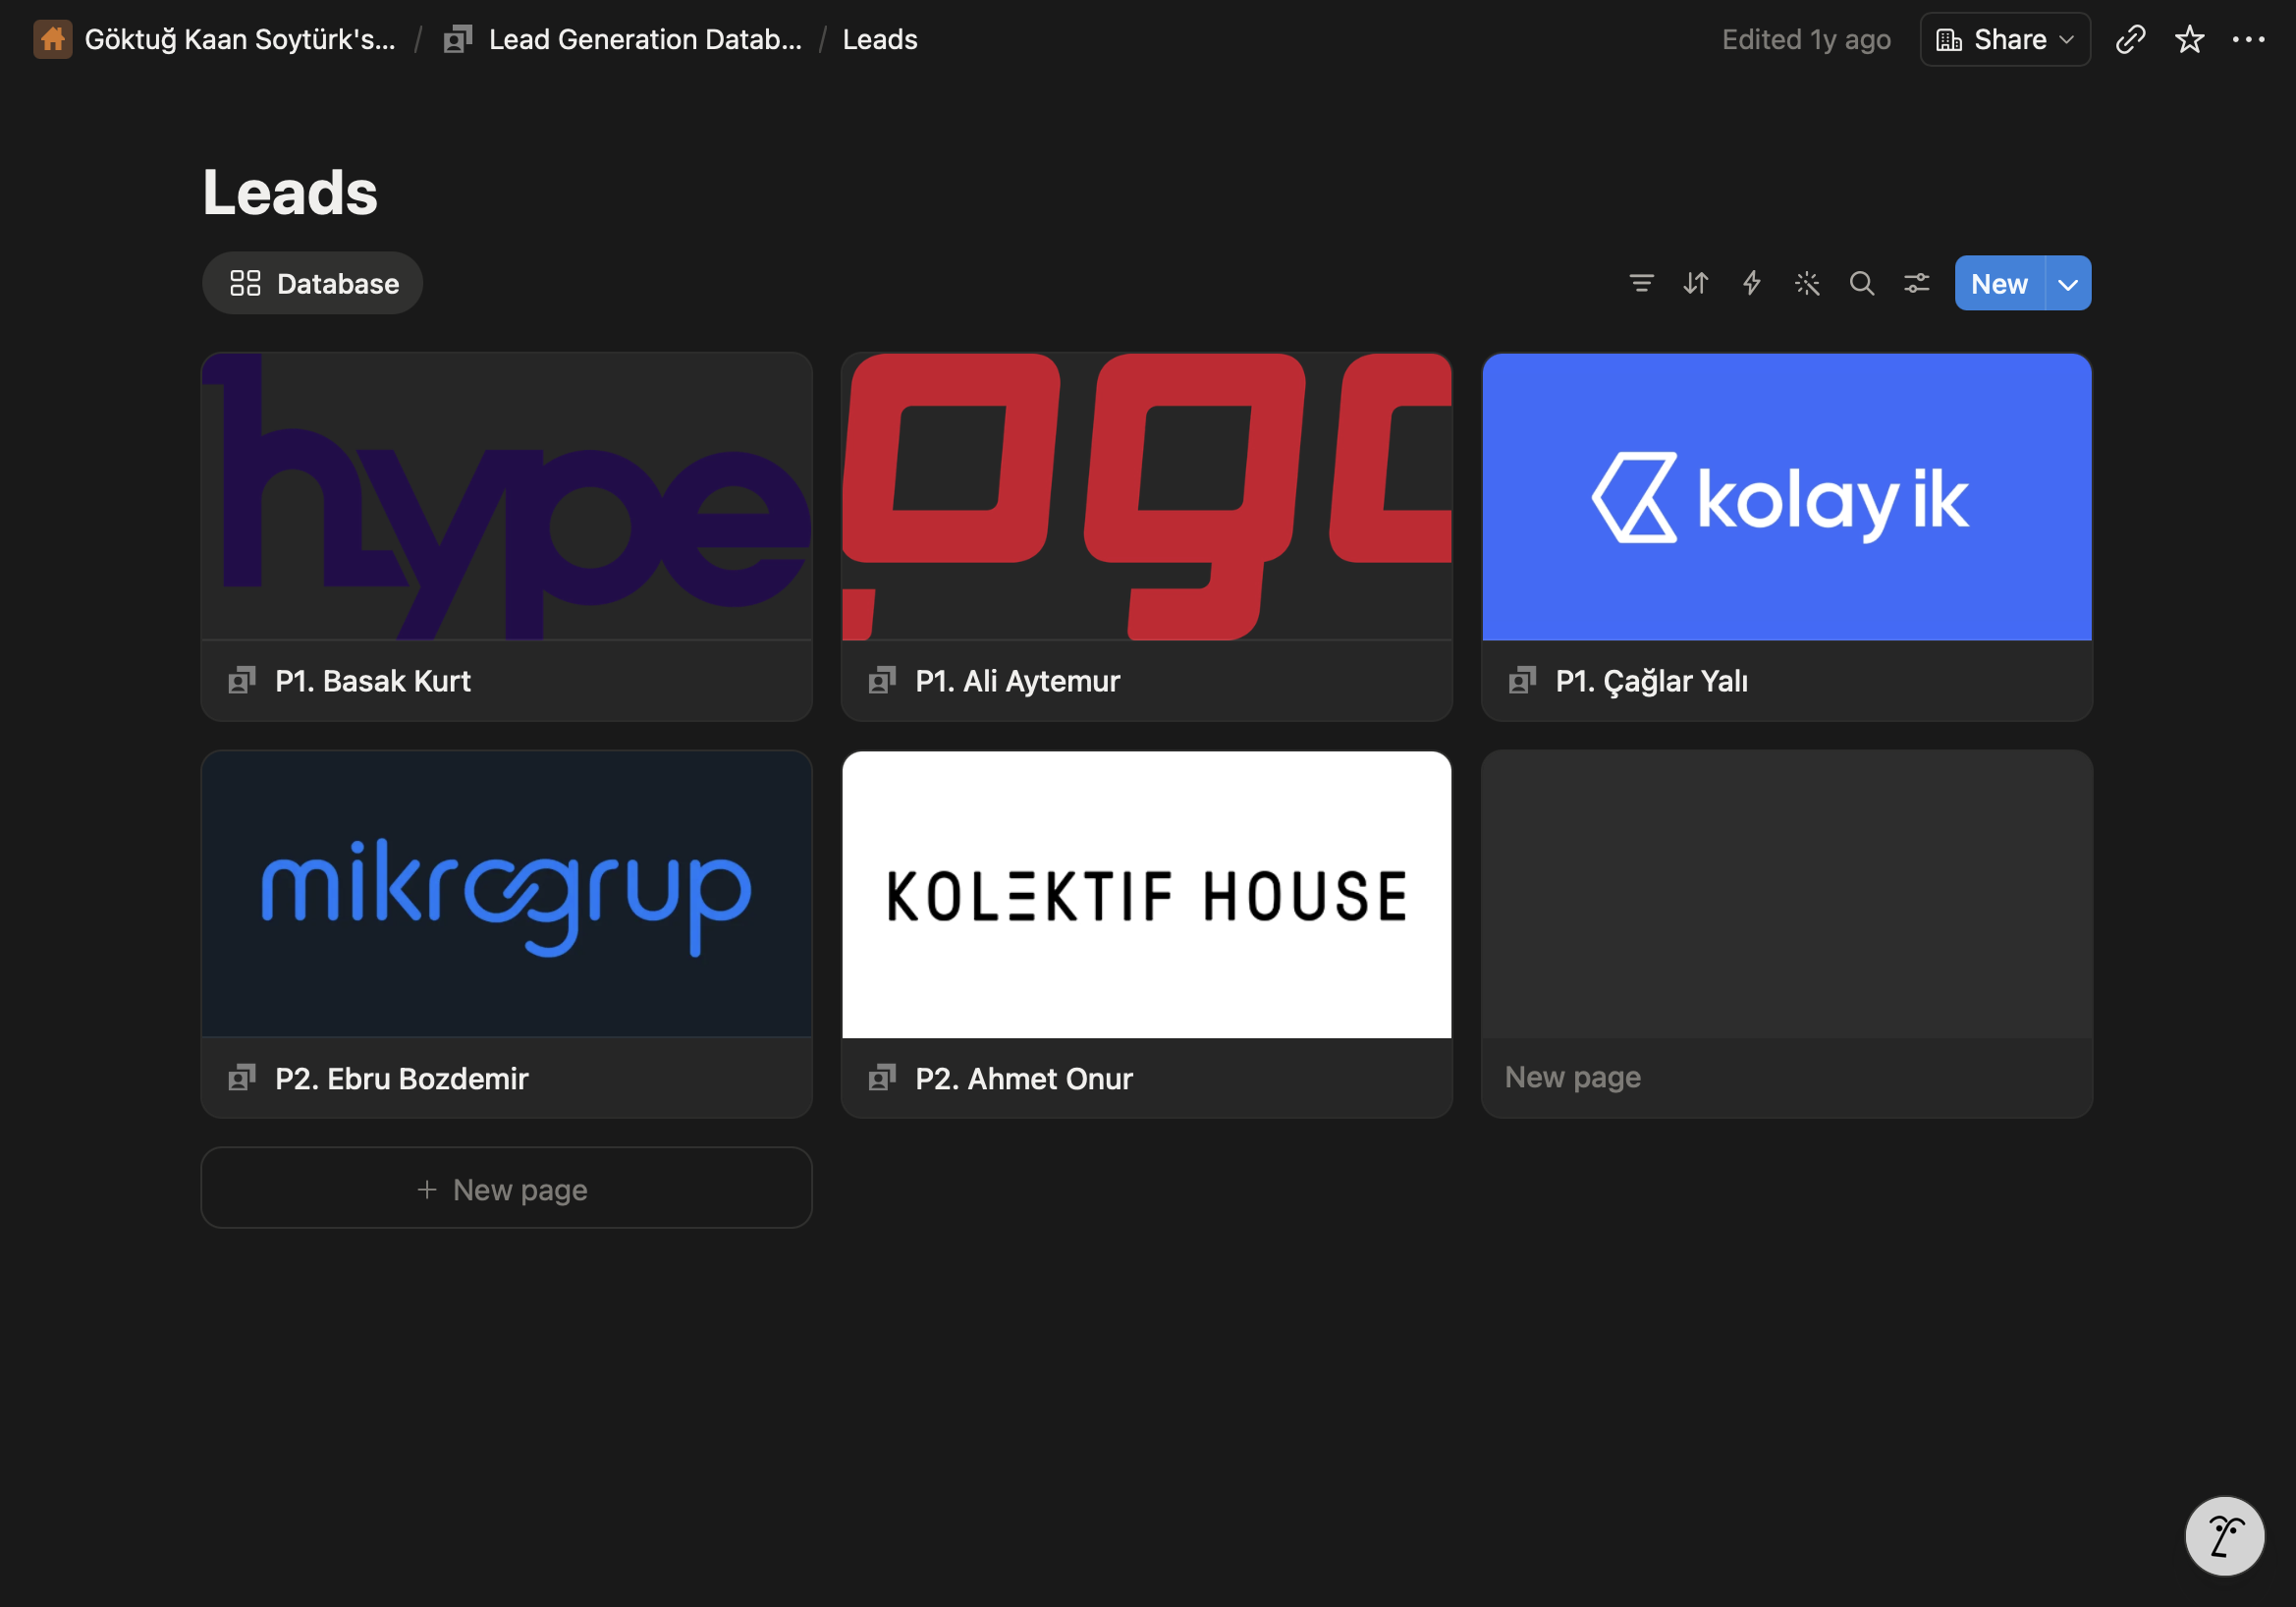Image resolution: width=2296 pixels, height=1607 pixels.
Task: Click the + New page button
Action: [x=507, y=1189]
